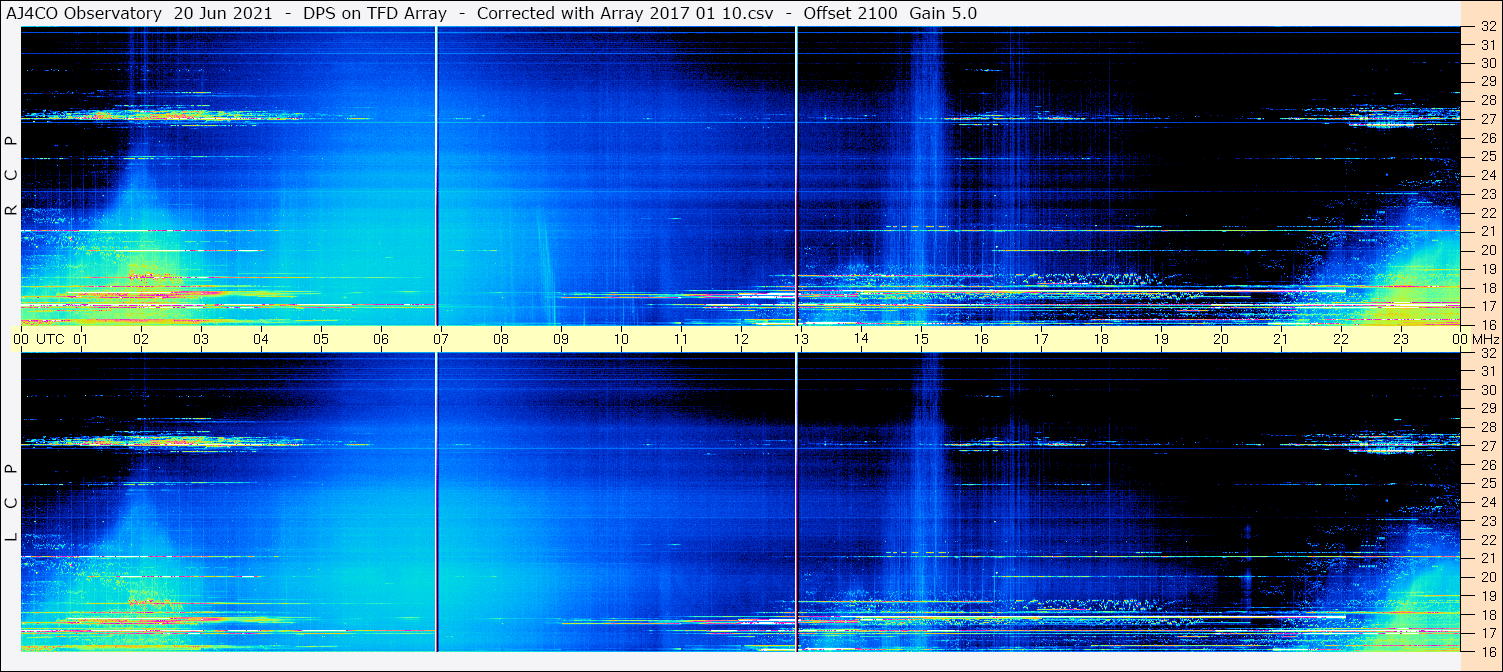The image size is (1503, 672).
Task: Click the LCP label beside the lower spectrogram
Action: 11,503
